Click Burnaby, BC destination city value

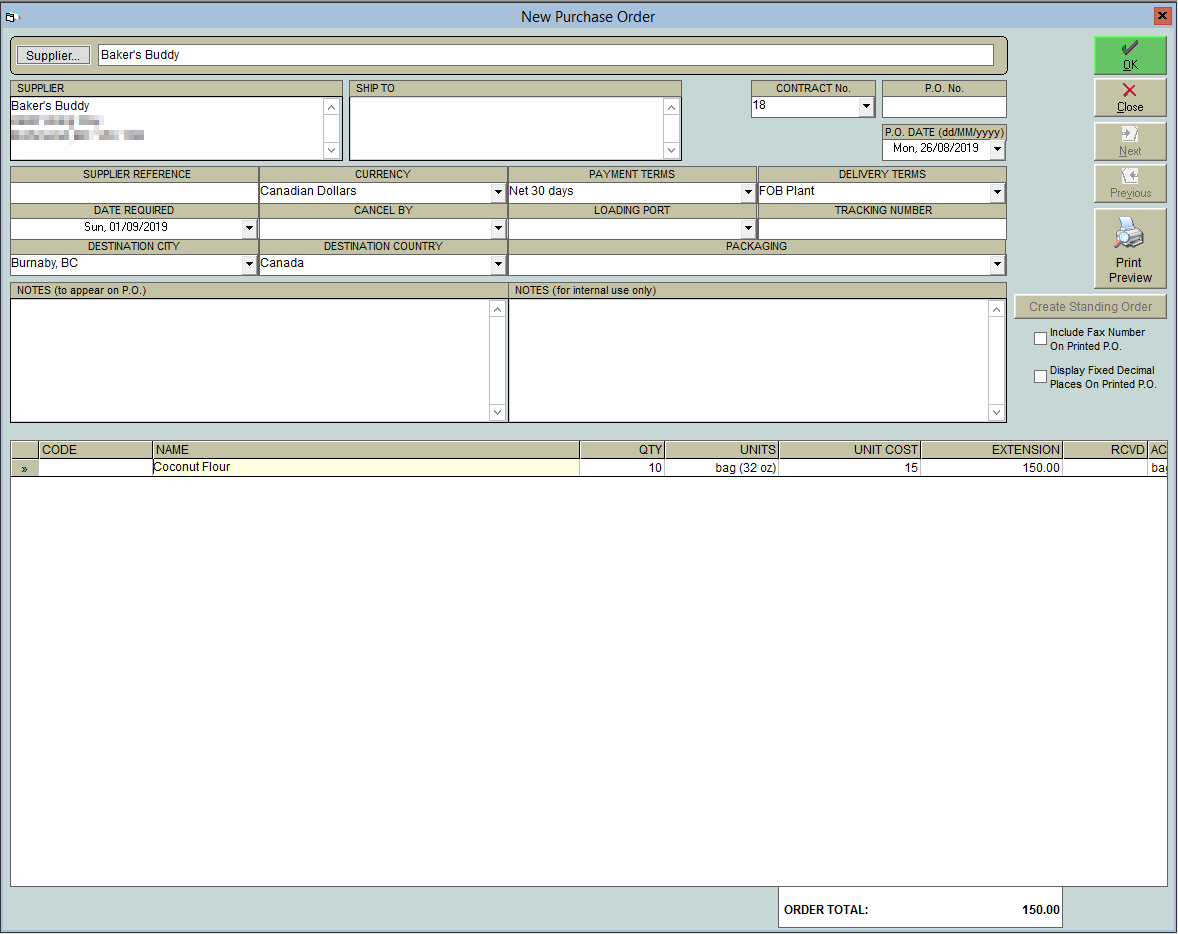44,263
